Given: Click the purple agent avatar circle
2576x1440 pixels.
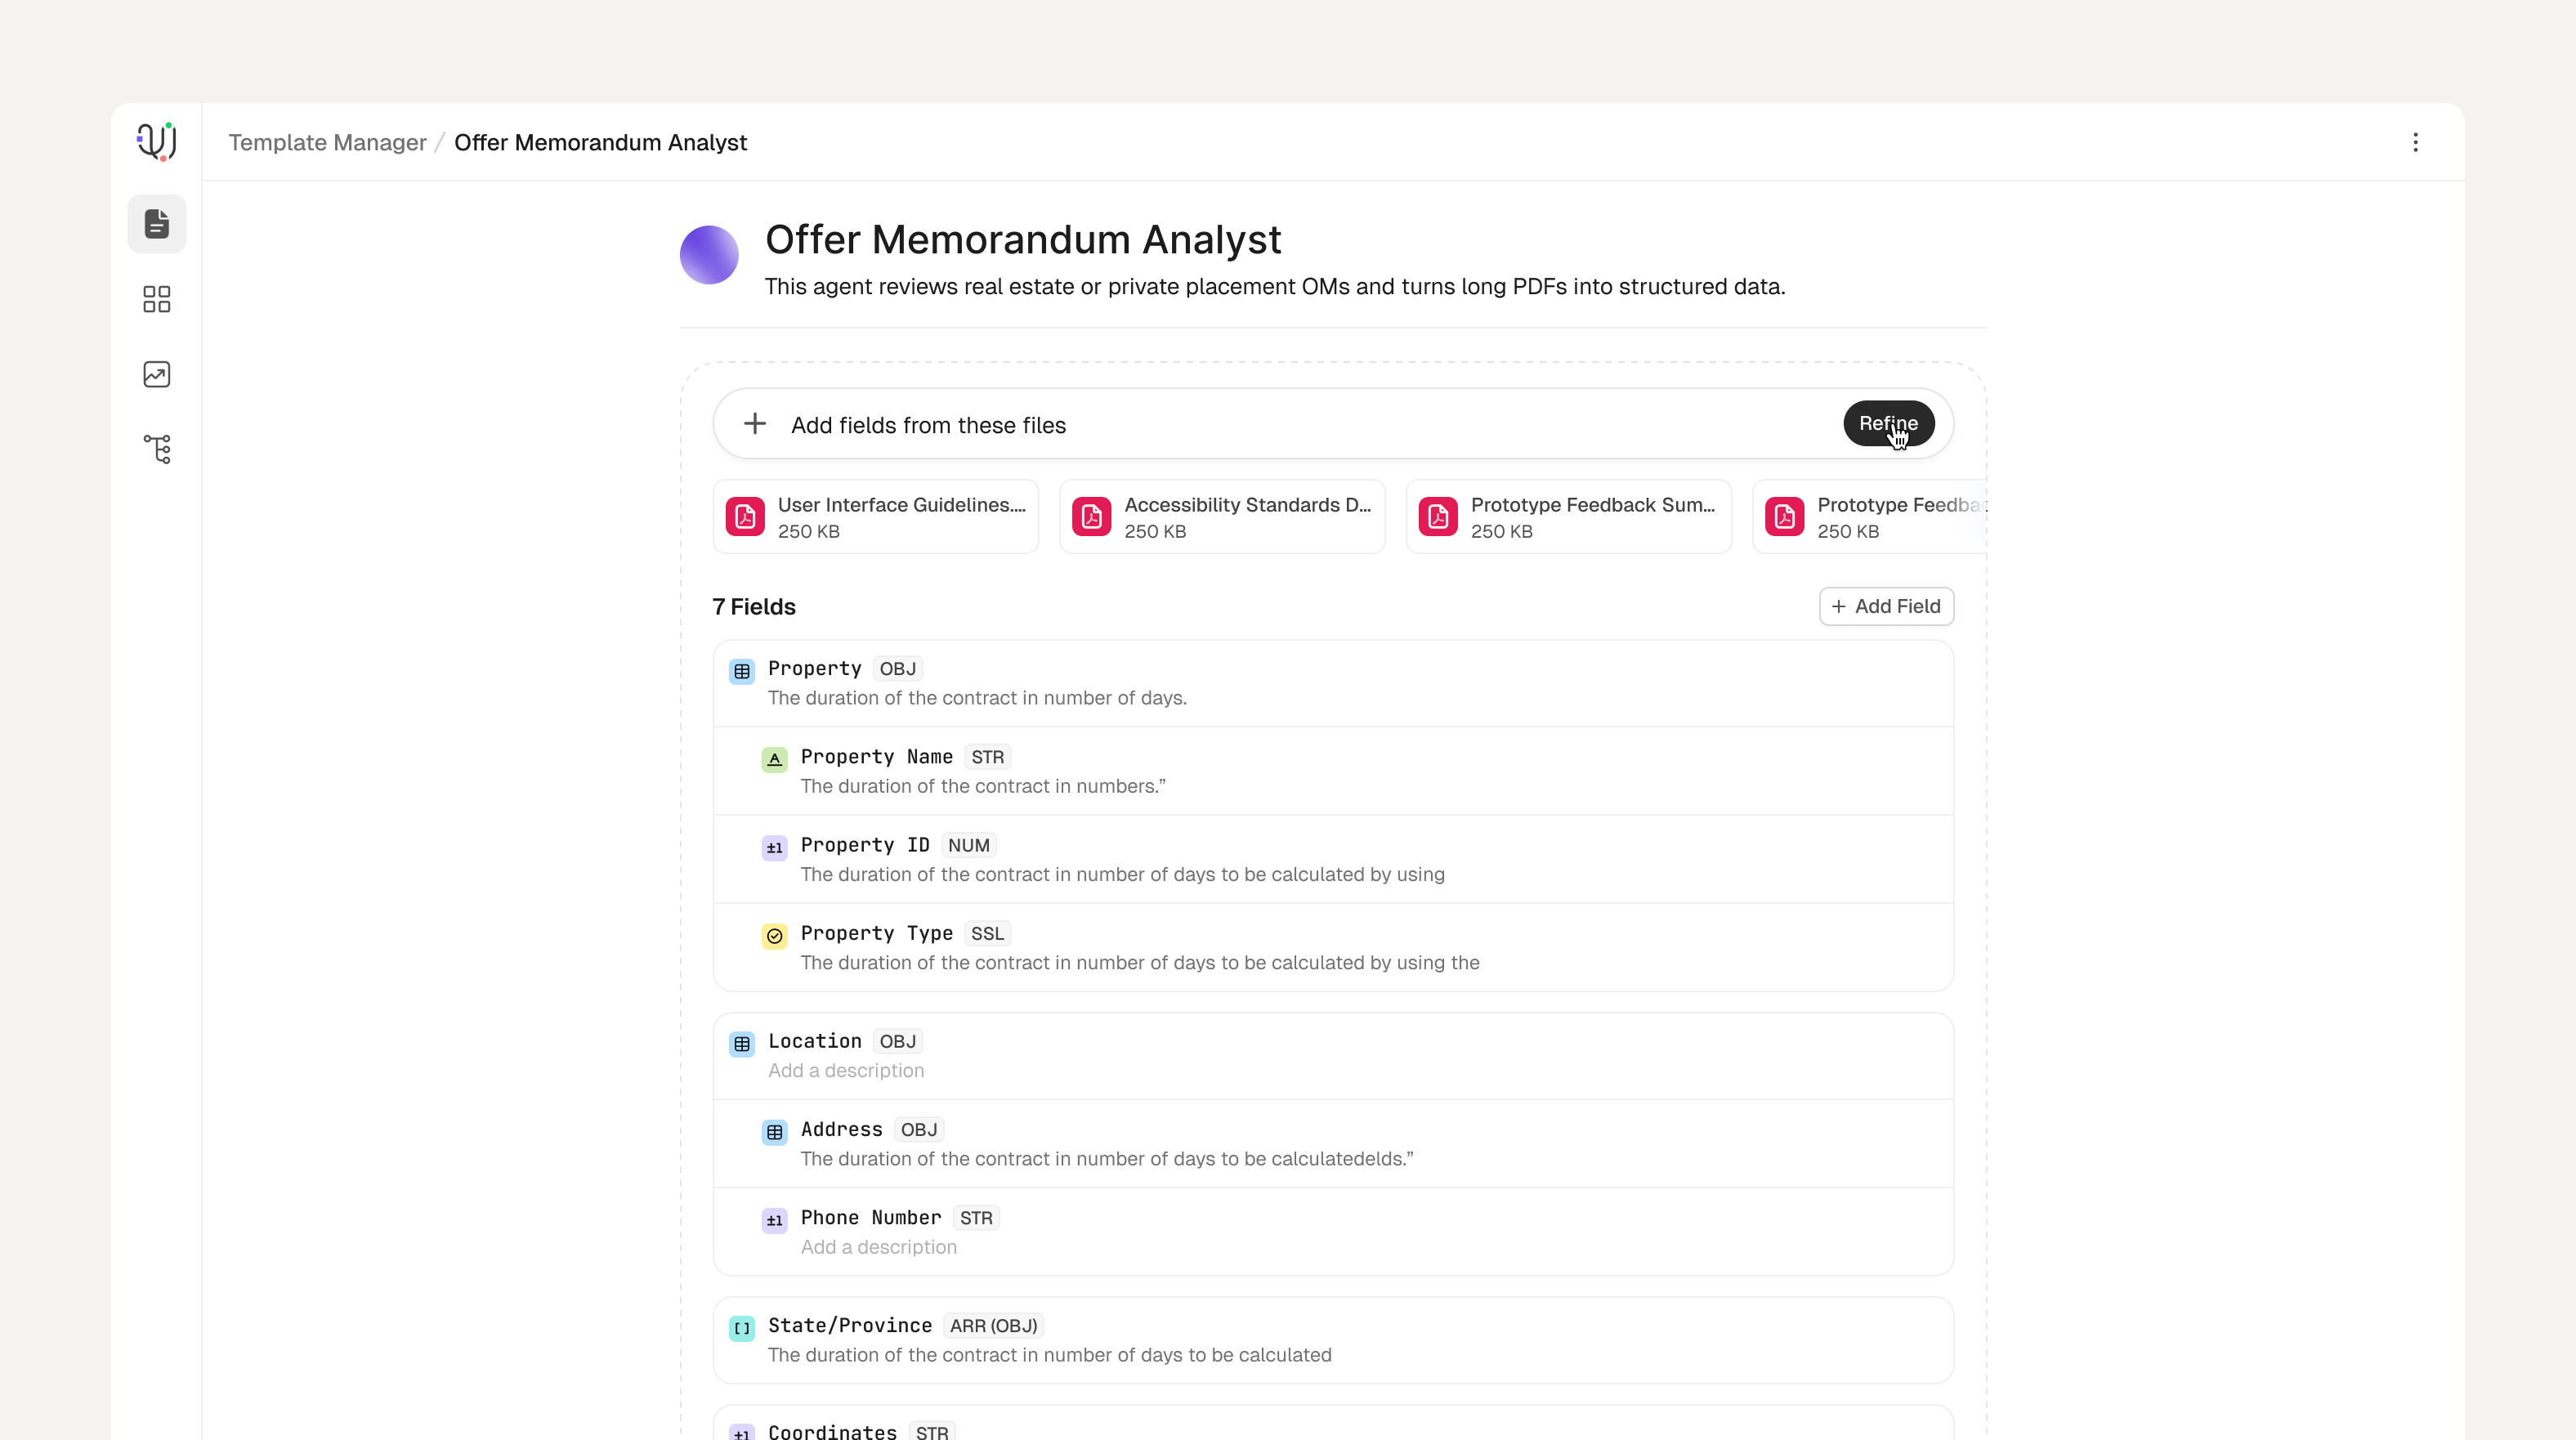Looking at the screenshot, I should pos(709,255).
